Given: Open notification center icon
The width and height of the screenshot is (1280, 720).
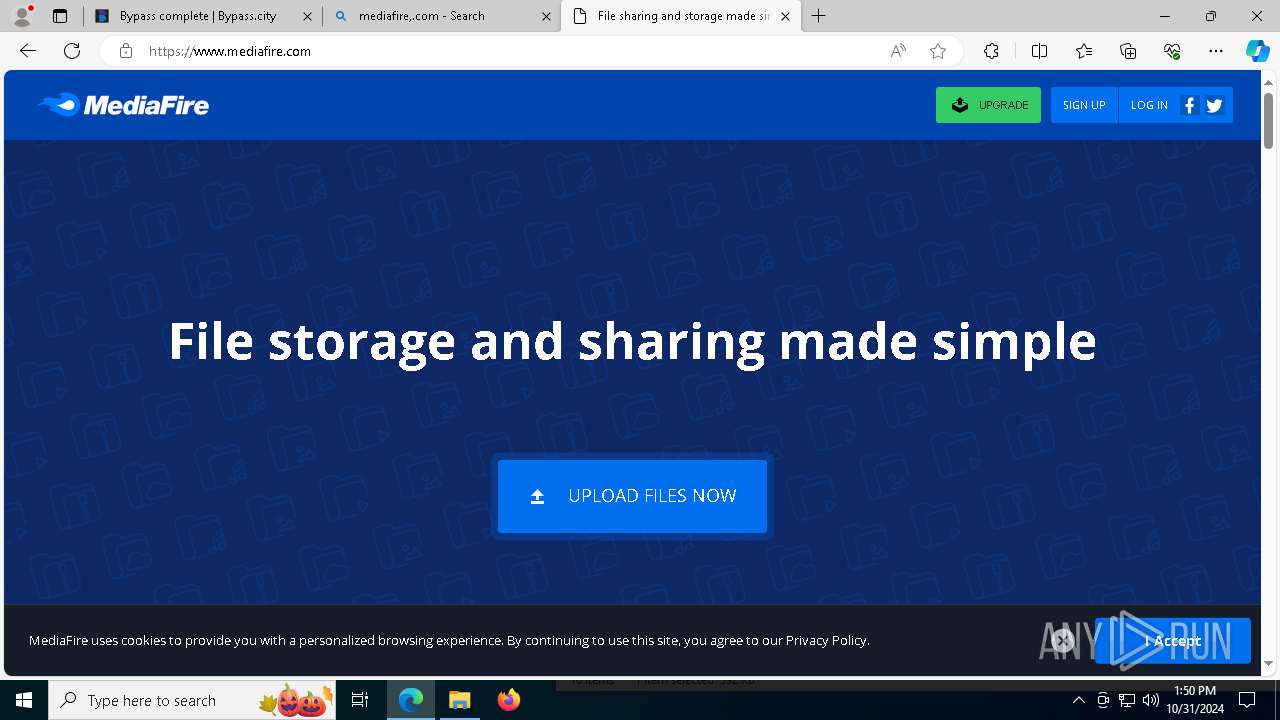Looking at the screenshot, I should [x=1247, y=700].
